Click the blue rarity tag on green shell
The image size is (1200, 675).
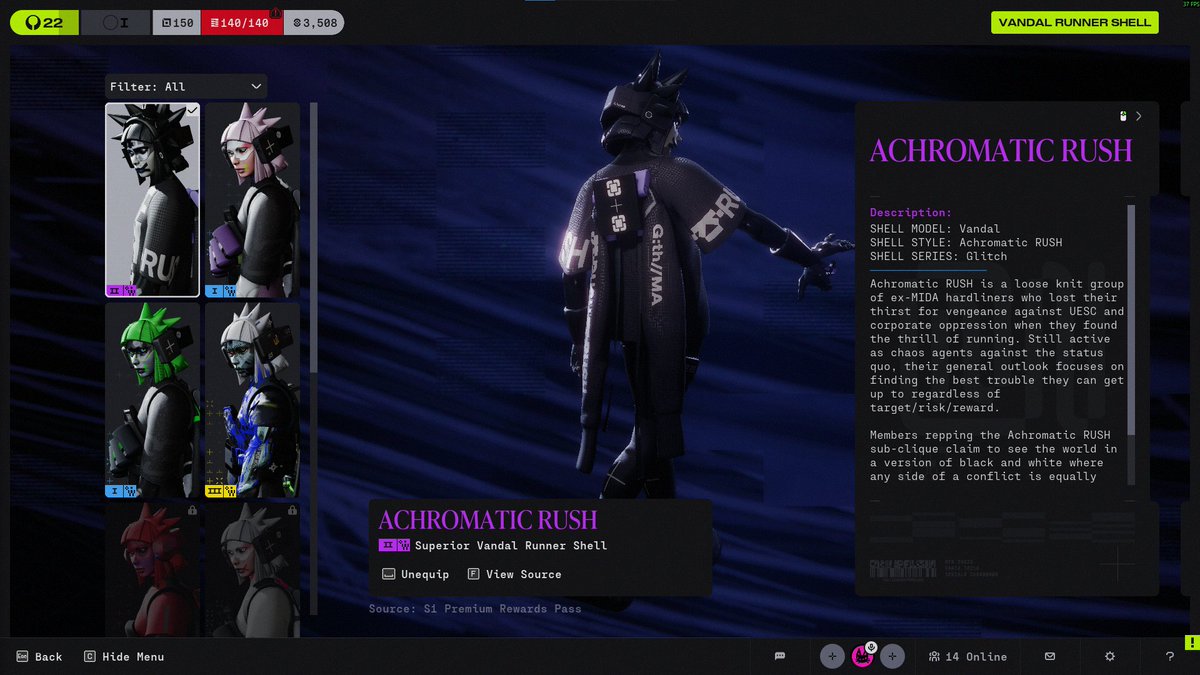tap(122, 491)
